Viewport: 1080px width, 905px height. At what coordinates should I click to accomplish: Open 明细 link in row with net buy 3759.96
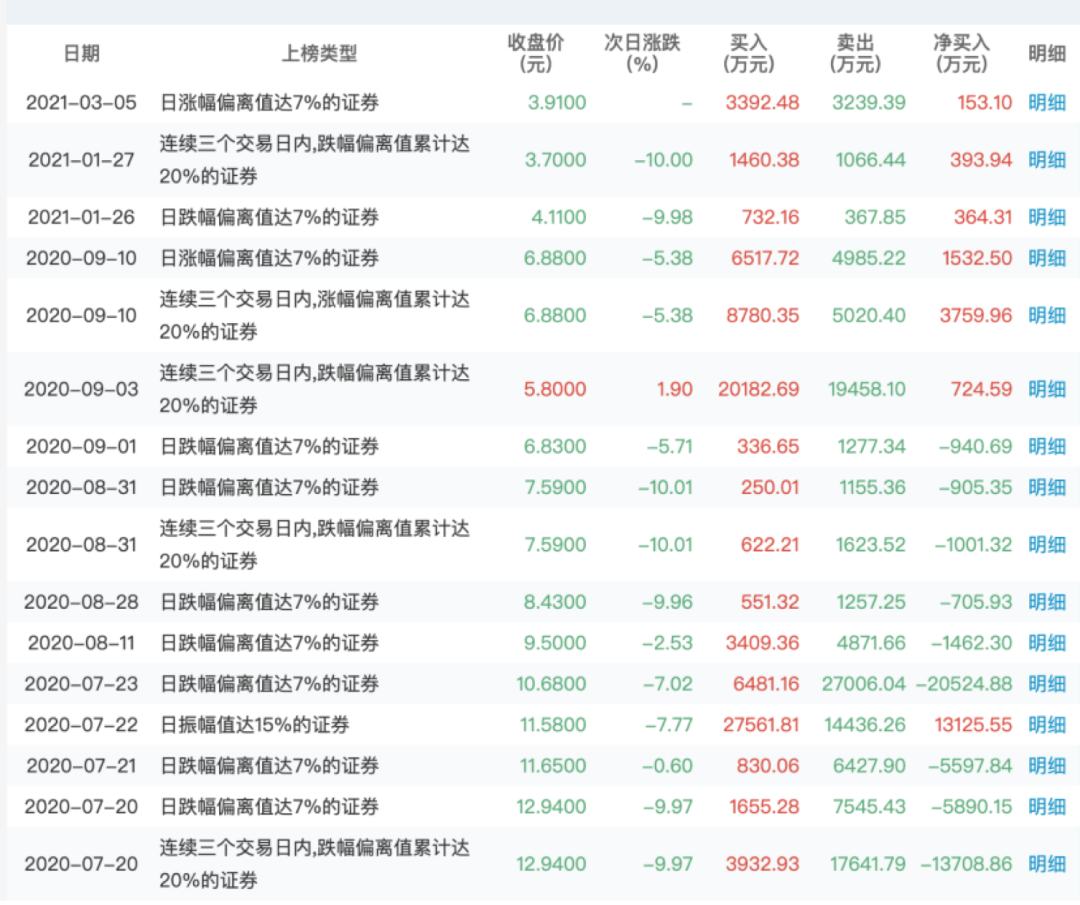(1047, 315)
